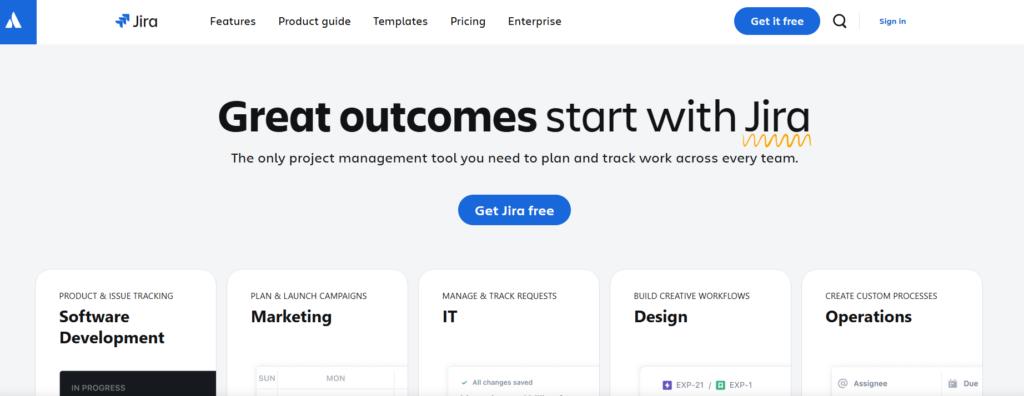The width and height of the screenshot is (1024, 396).
Task: Click the All changes saved checkmark
Action: click(464, 382)
